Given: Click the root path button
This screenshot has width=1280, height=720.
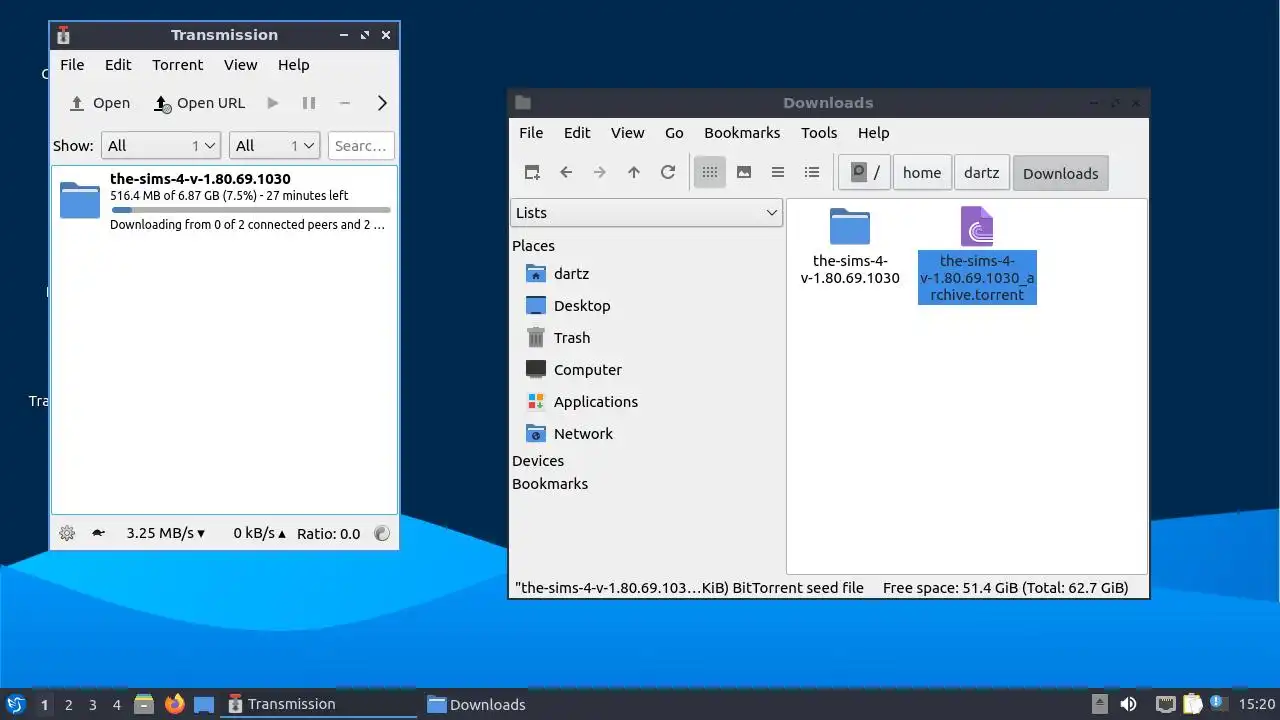Looking at the screenshot, I should [864, 173].
